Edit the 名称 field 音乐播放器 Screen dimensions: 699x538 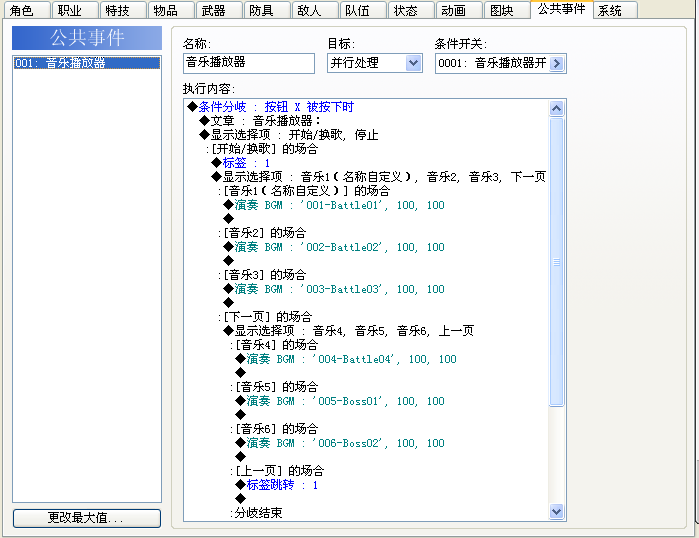[249, 63]
